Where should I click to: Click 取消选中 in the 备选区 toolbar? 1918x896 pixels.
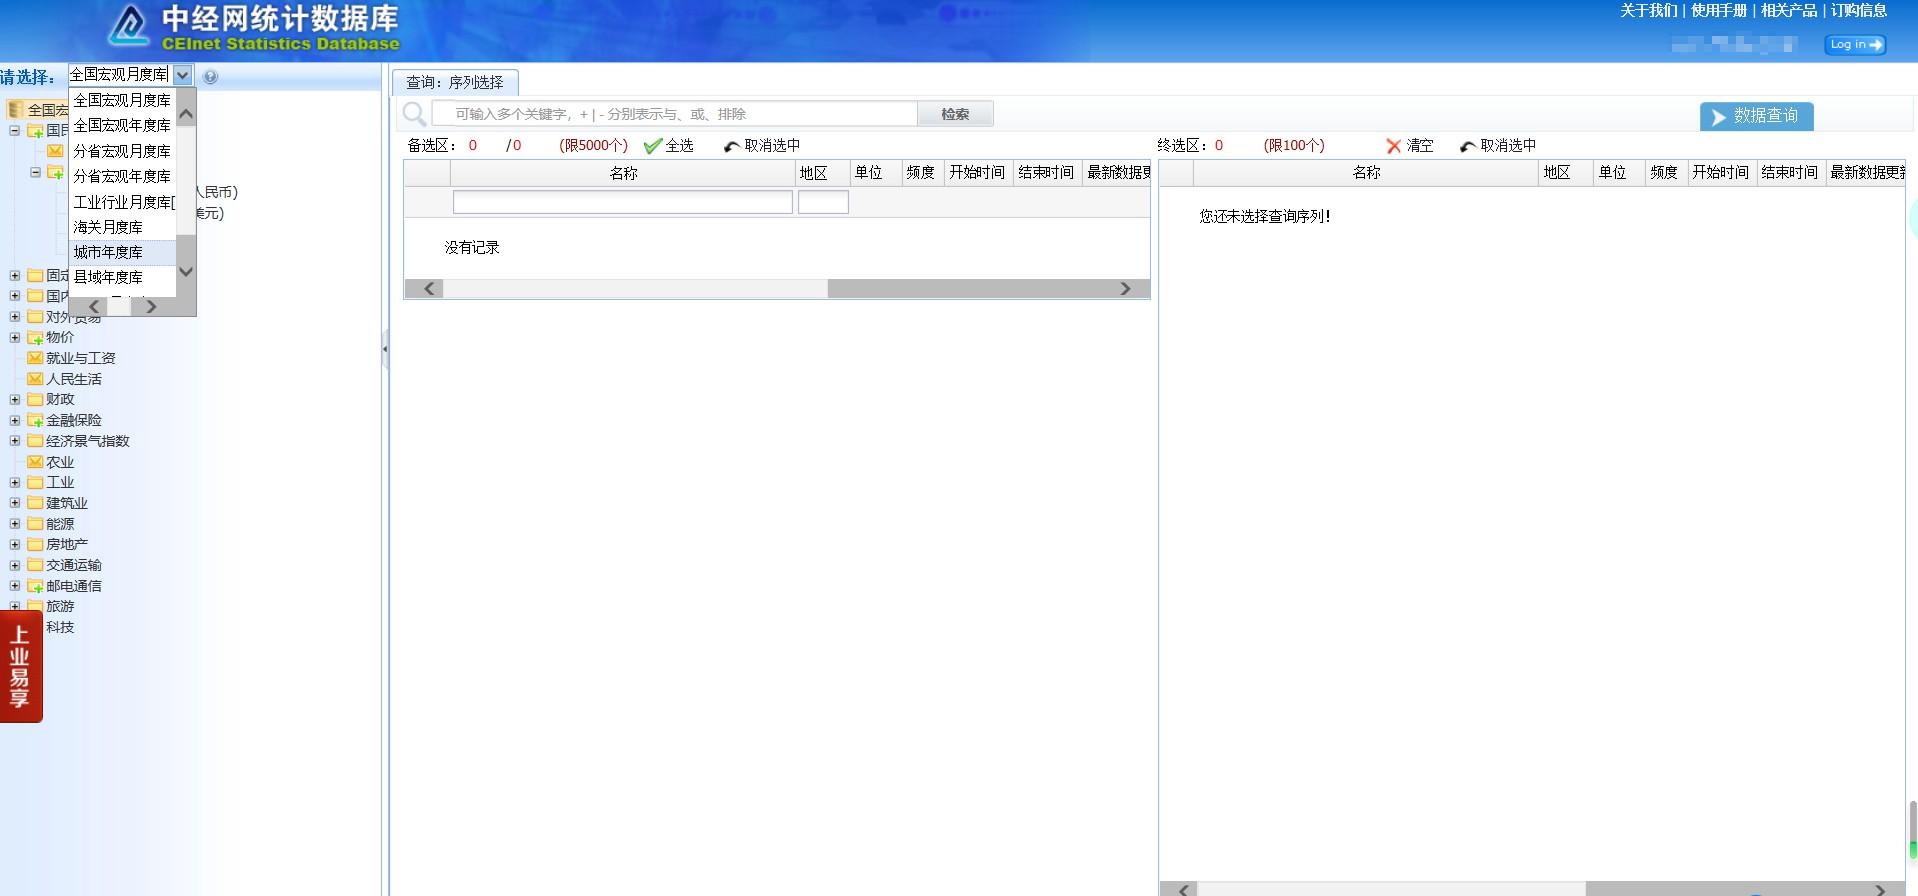coord(762,146)
